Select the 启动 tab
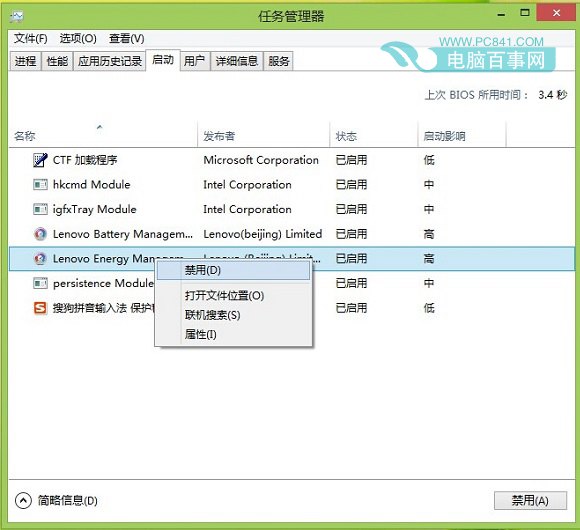Screen dimensions: 580x530 tap(163, 60)
